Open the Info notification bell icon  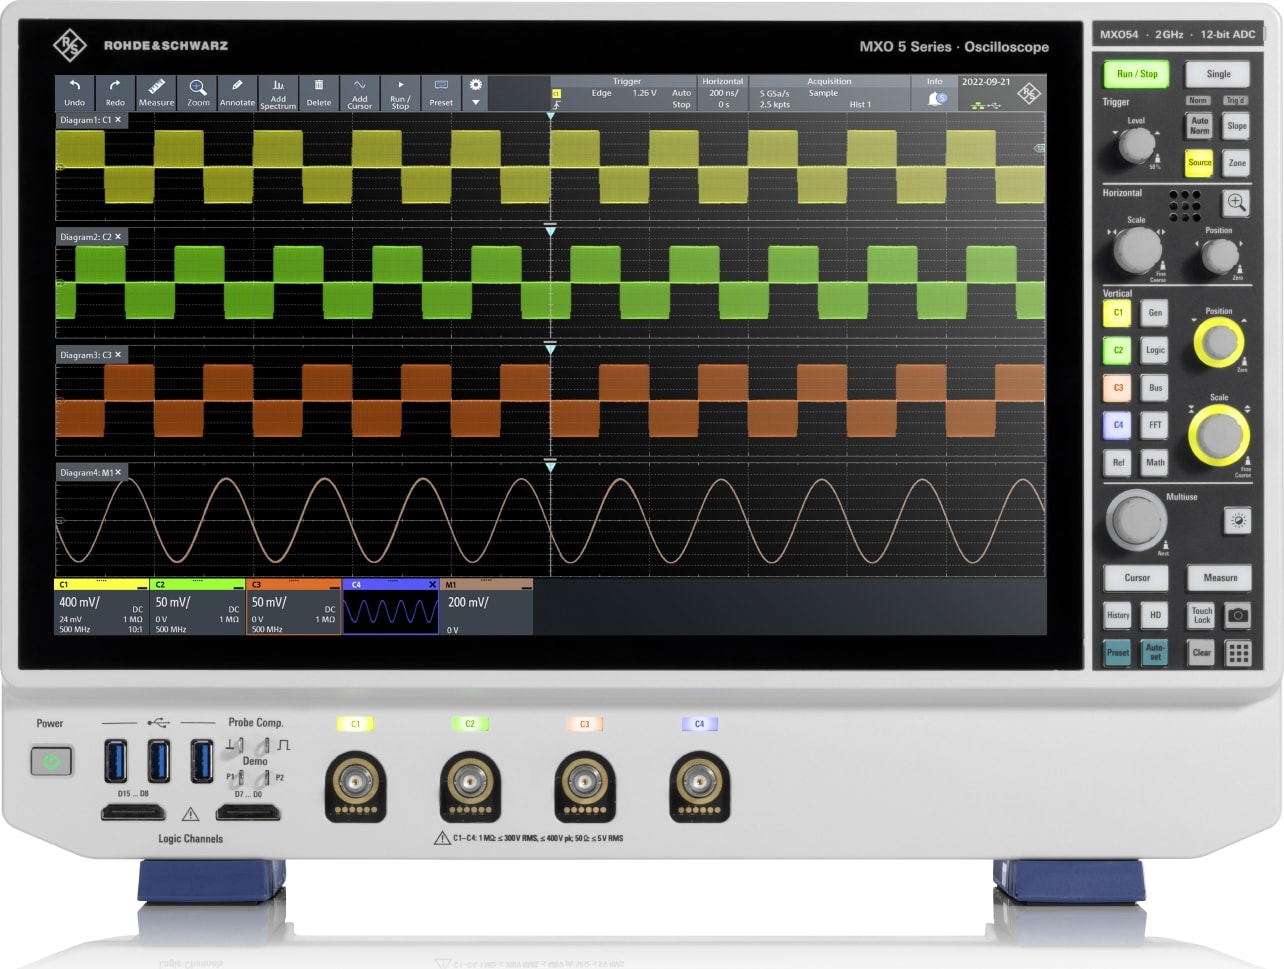click(937, 98)
